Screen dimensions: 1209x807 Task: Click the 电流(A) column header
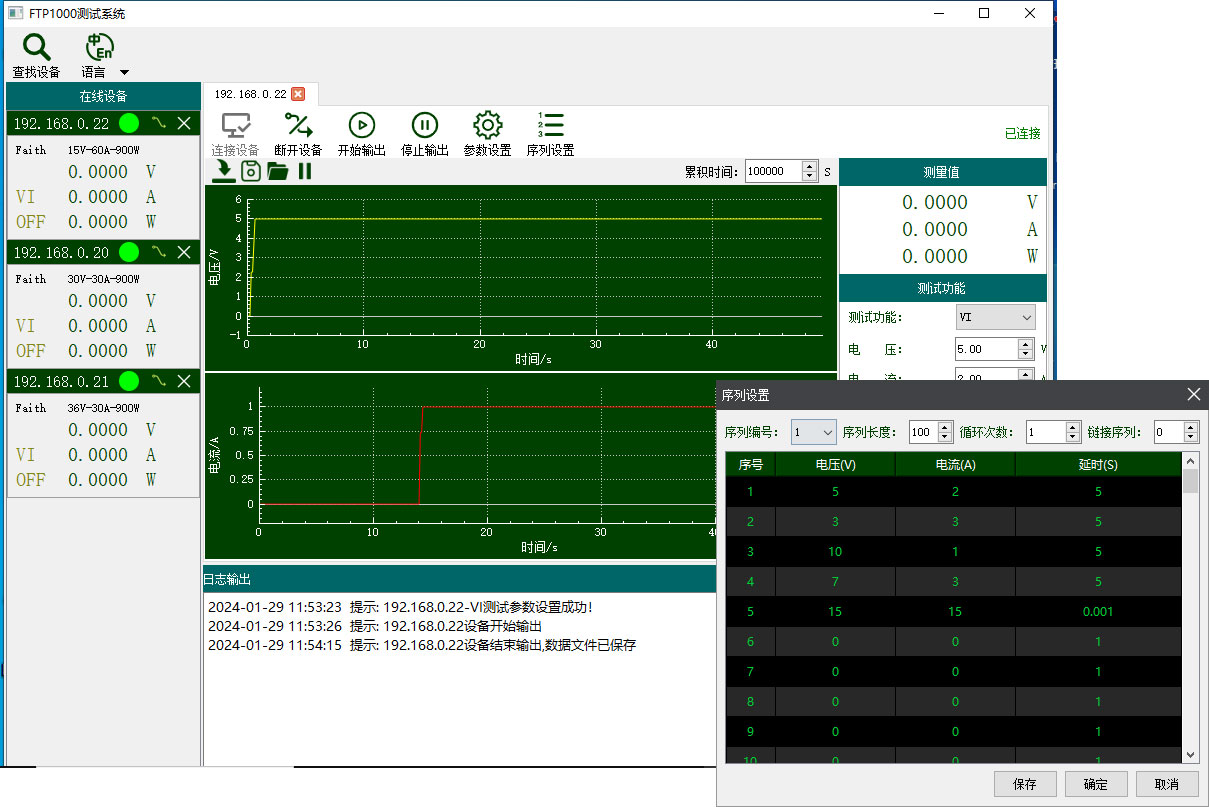point(955,464)
